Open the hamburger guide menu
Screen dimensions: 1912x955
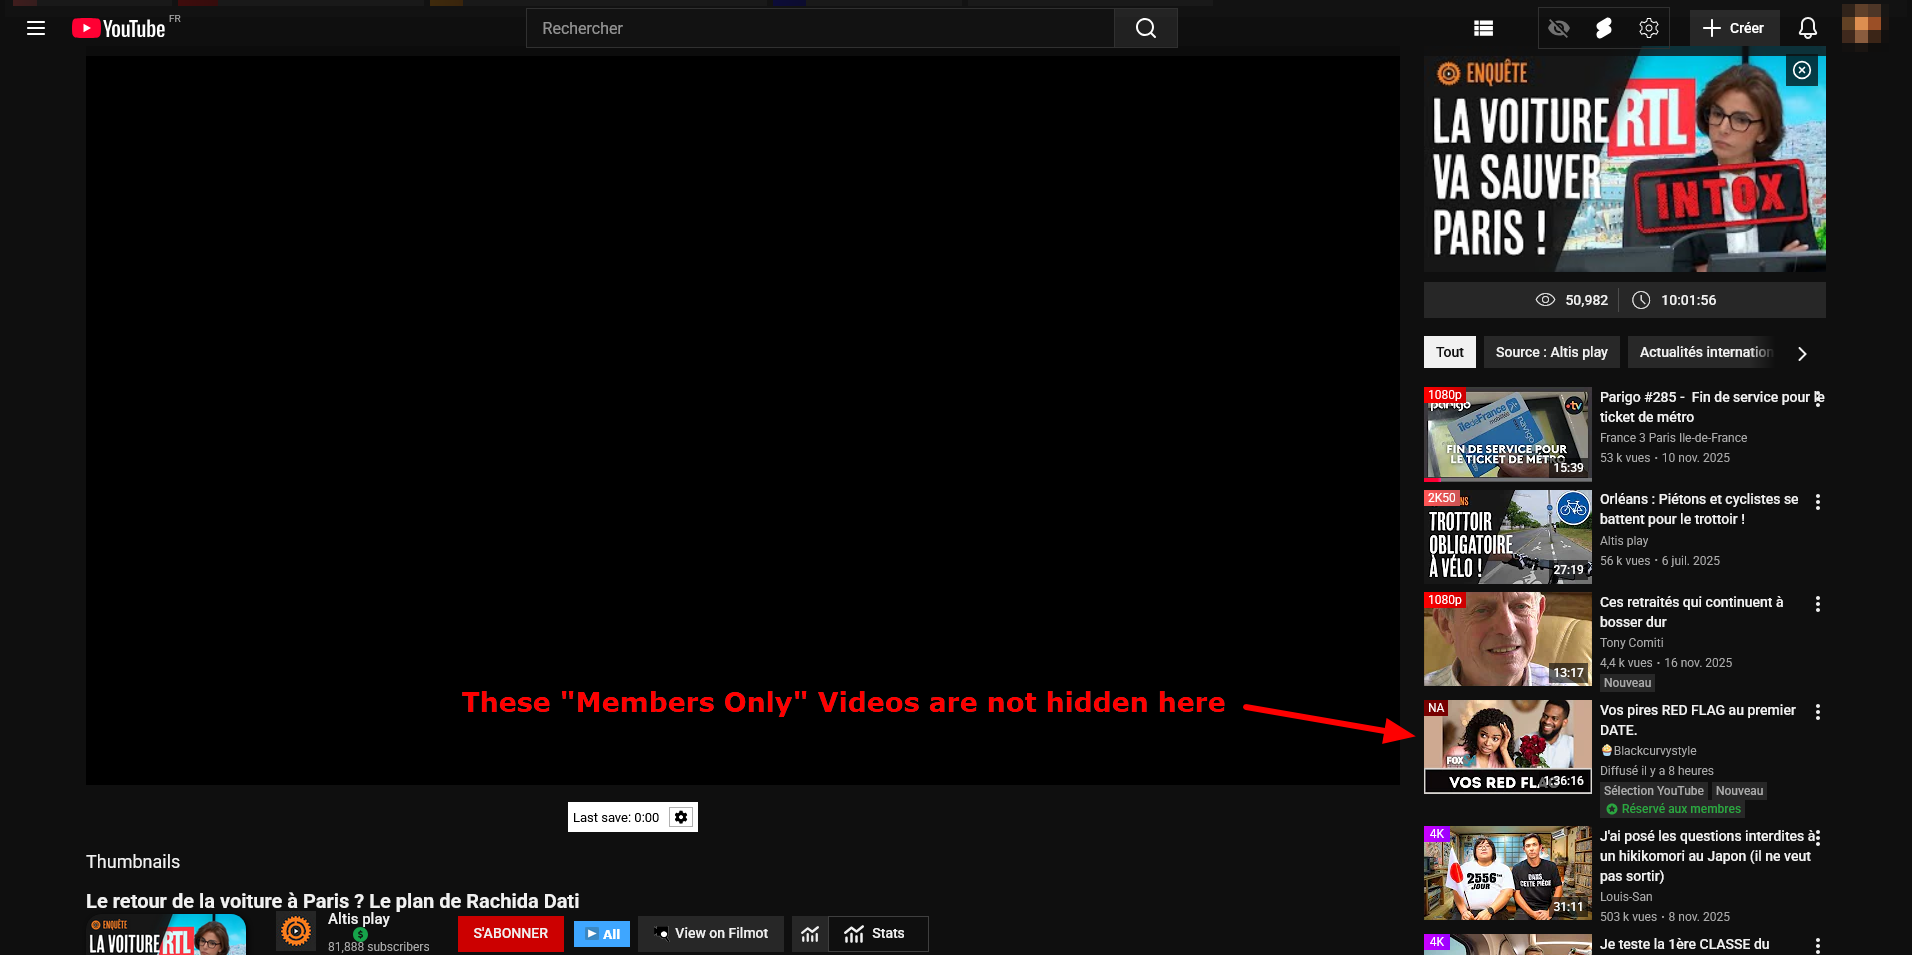(36, 28)
